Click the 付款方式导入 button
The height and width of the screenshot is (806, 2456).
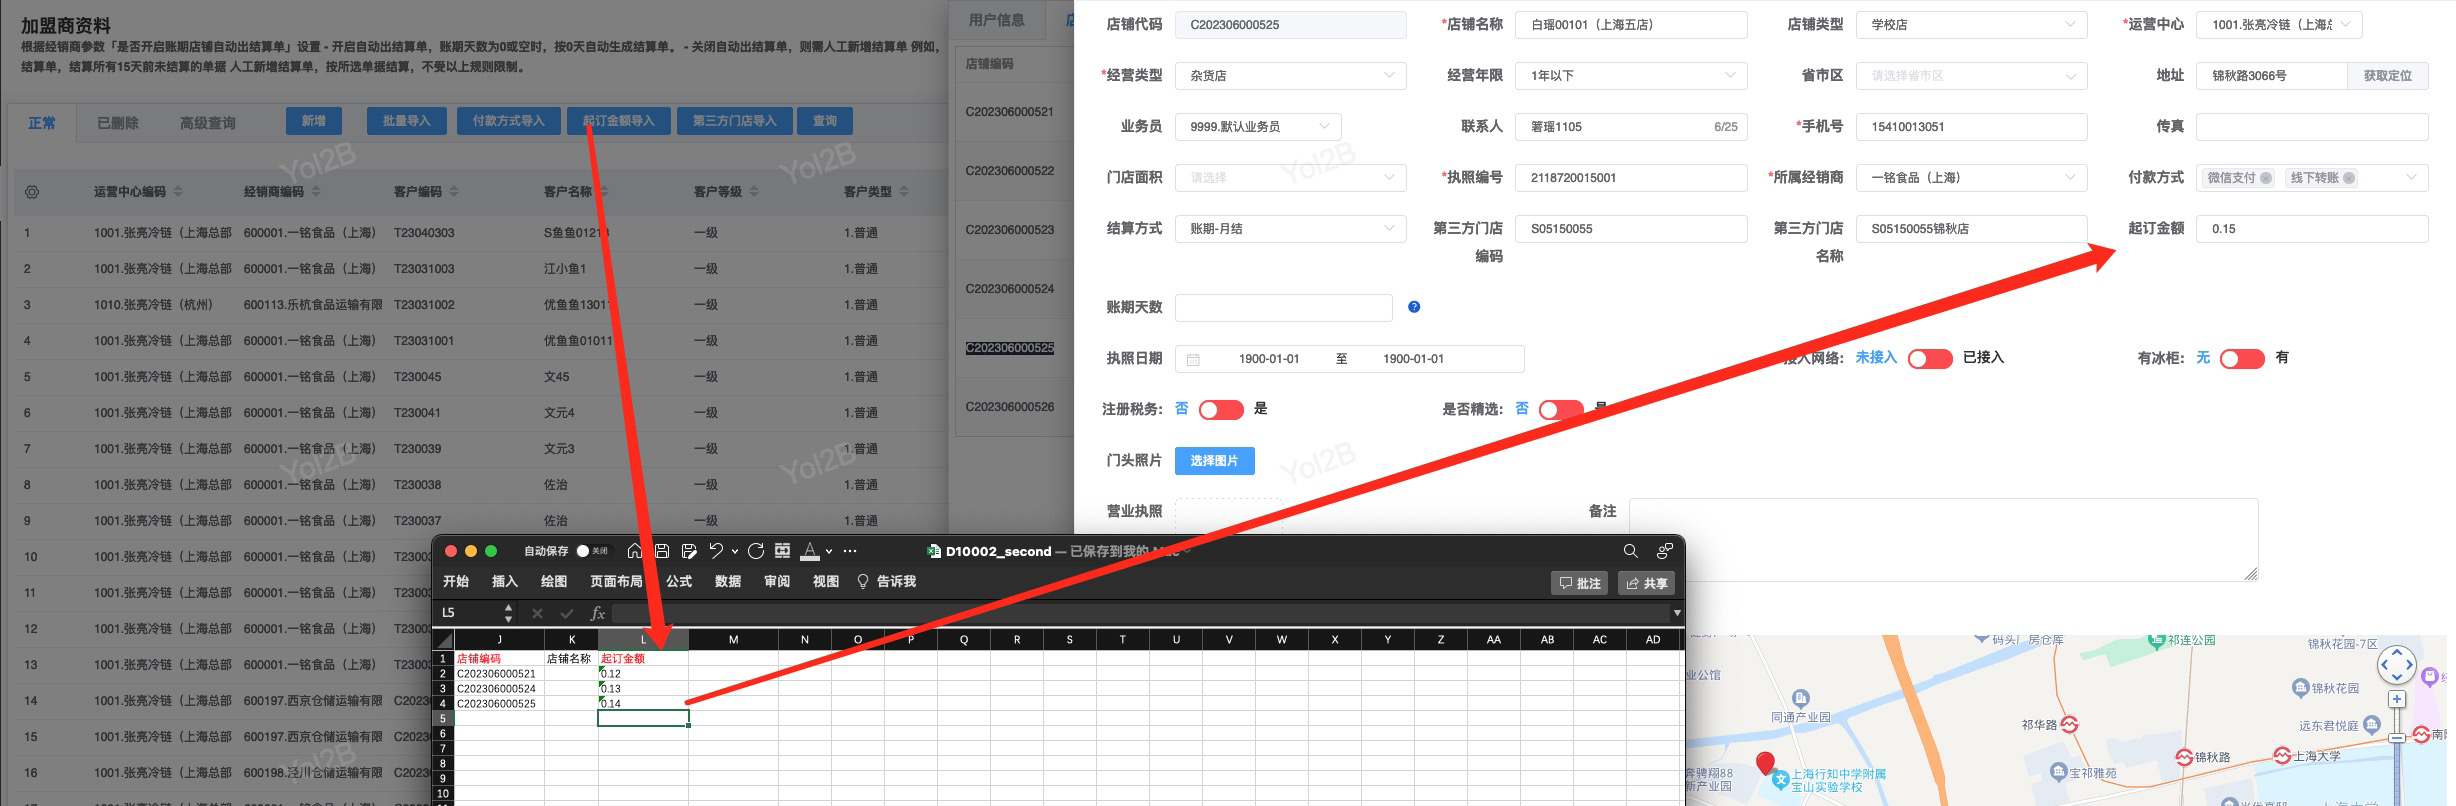pyautogui.click(x=509, y=121)
